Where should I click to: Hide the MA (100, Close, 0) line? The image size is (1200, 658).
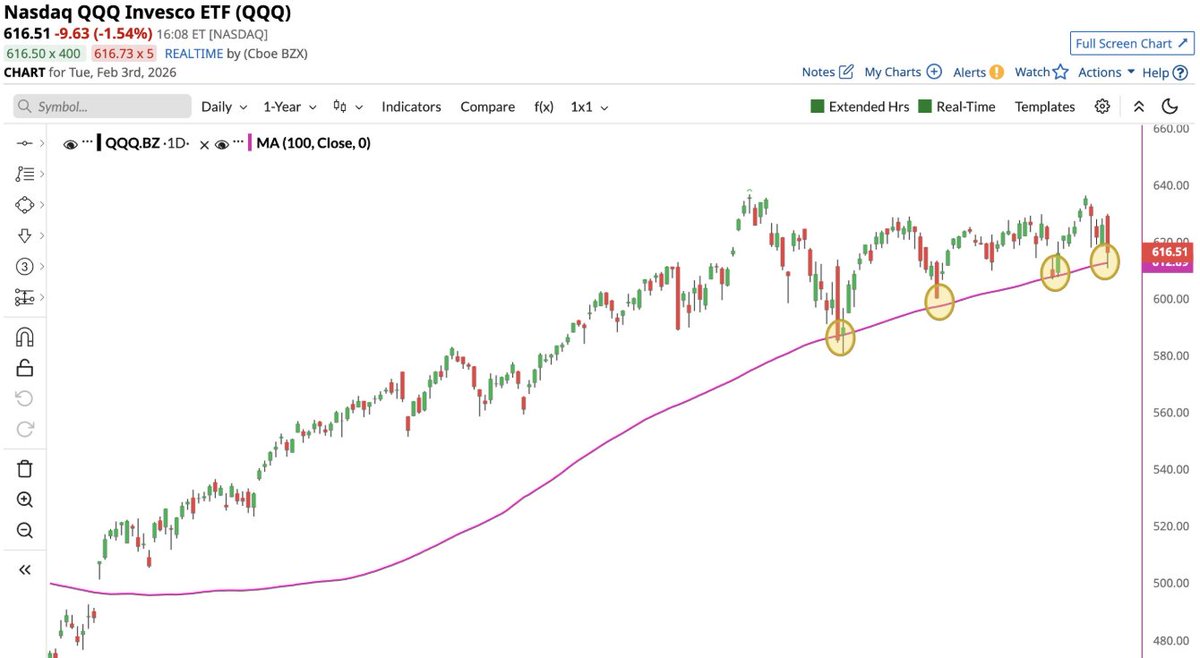click(x=224, y=144)
